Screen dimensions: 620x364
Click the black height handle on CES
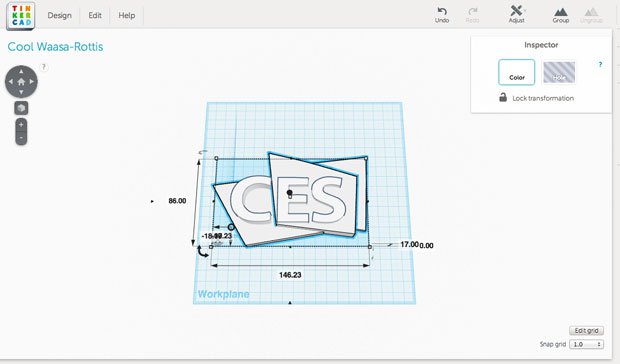pyautogui.click(x=289, y=193)
